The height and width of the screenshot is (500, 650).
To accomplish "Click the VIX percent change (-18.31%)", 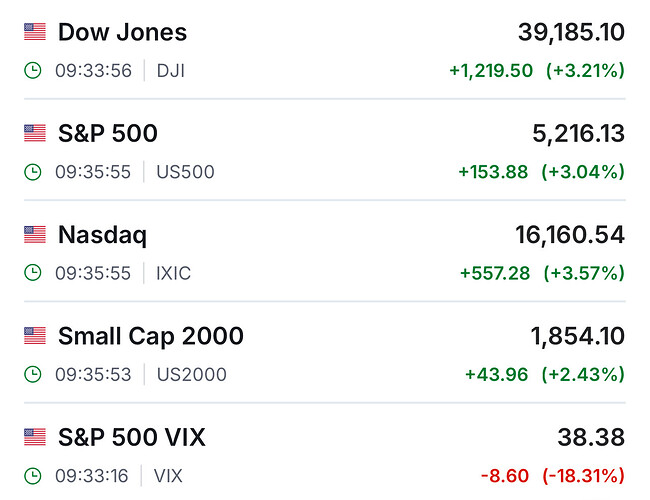I will (x=583, y=476).
